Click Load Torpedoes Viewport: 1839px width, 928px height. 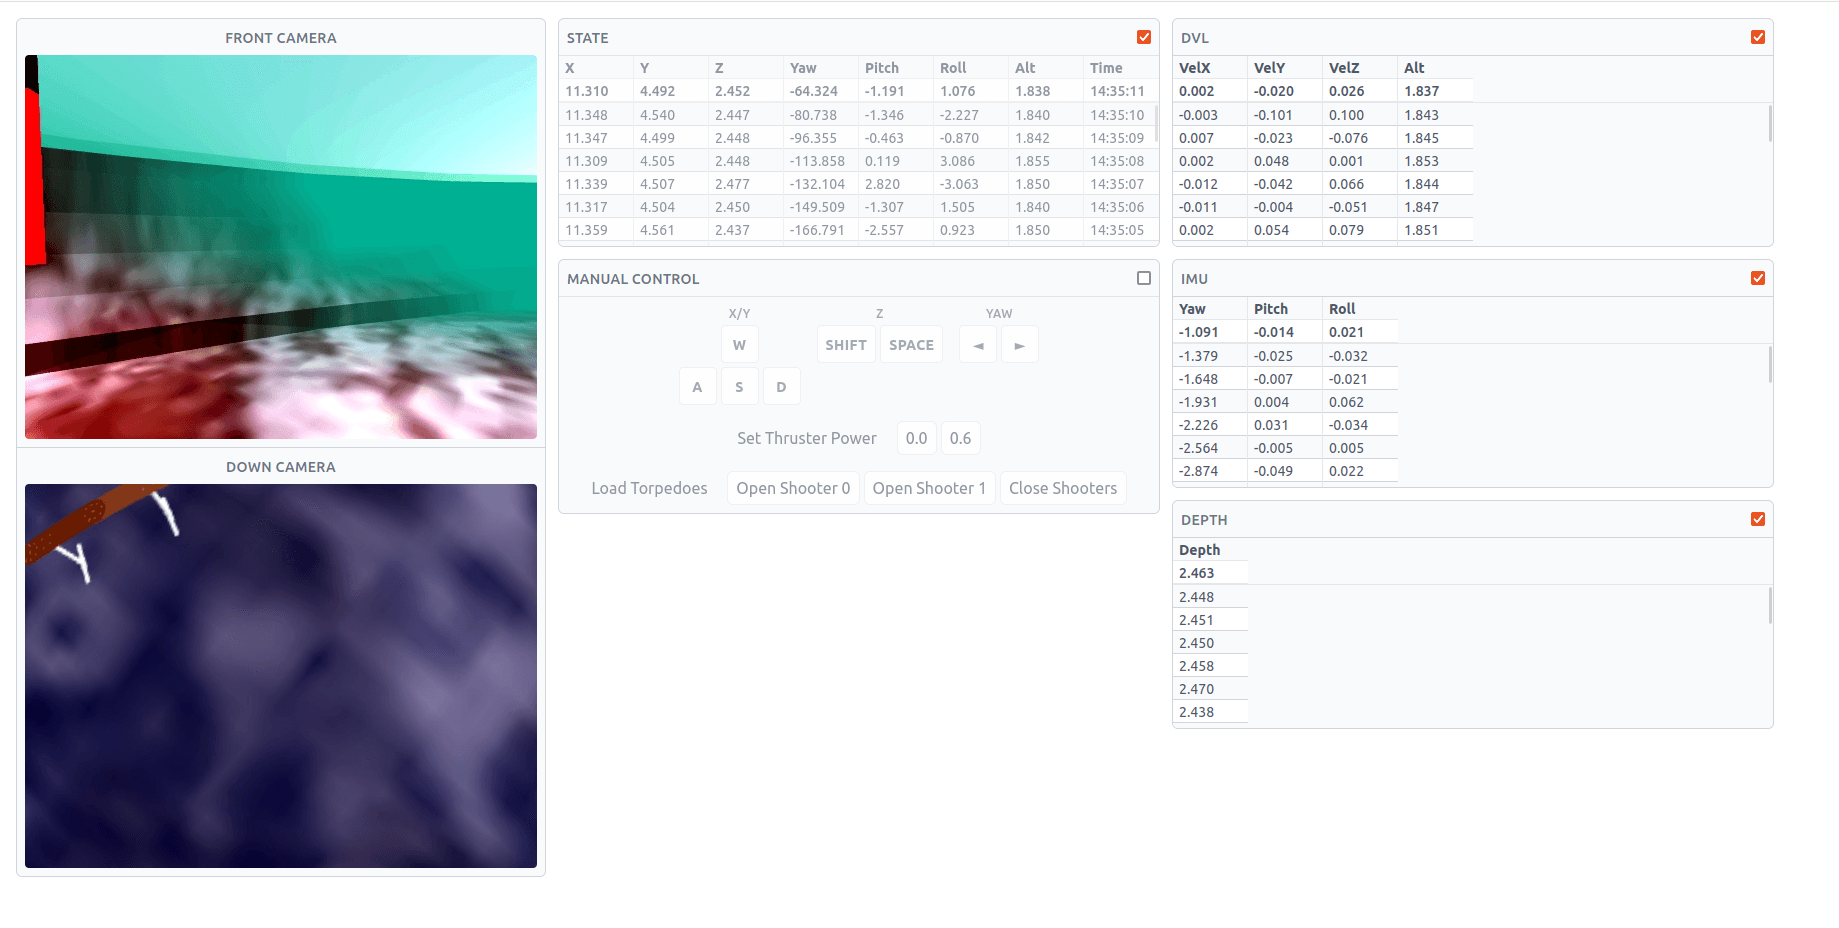coord(649,488)
